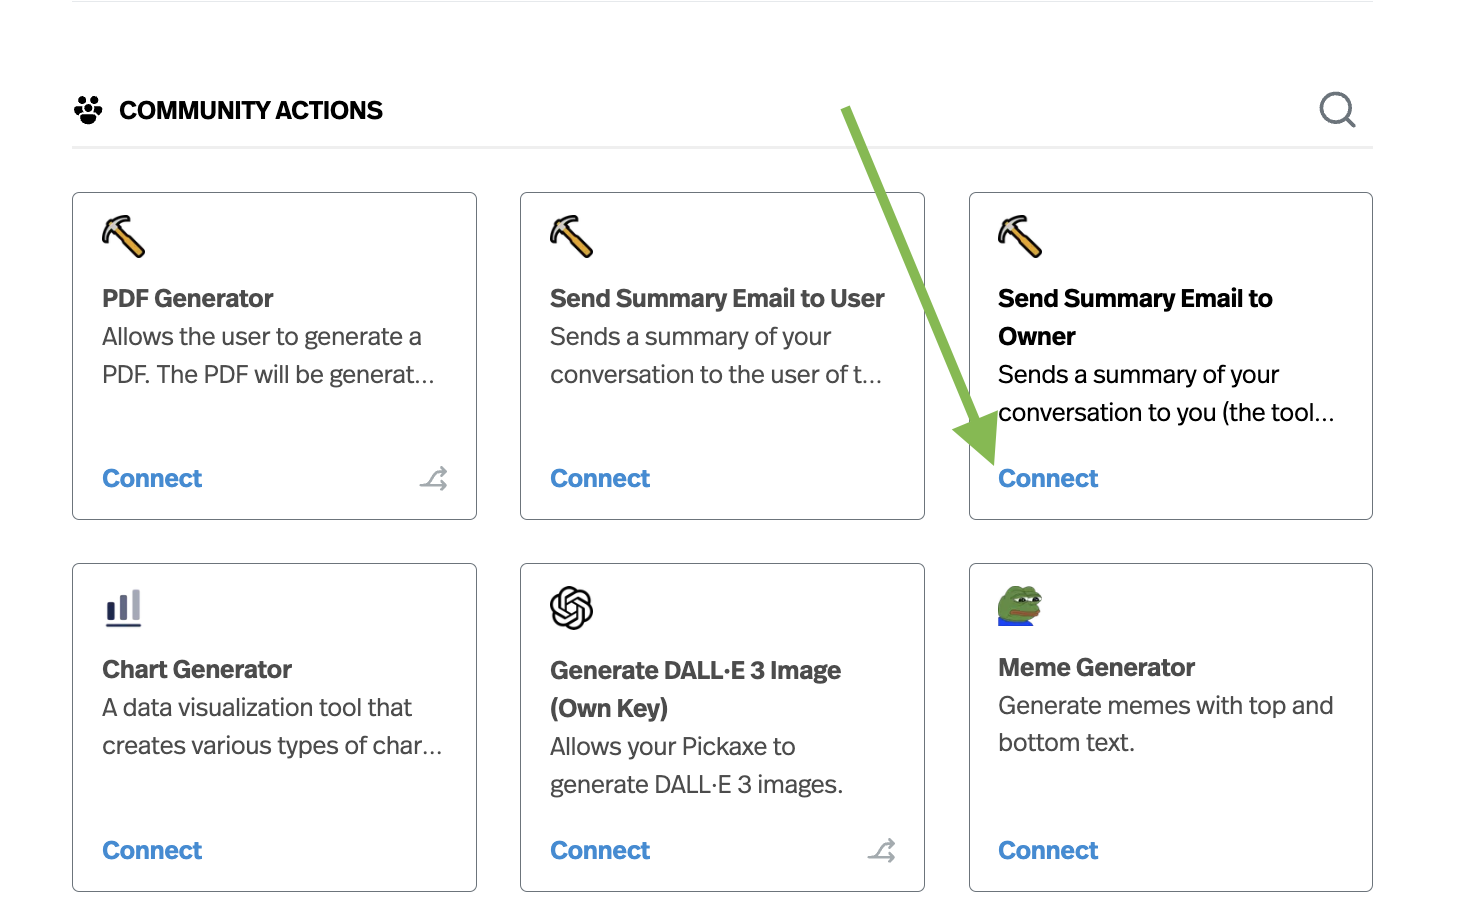
Task: Connect Send Summary Email to Owner
Action: 1048,479
